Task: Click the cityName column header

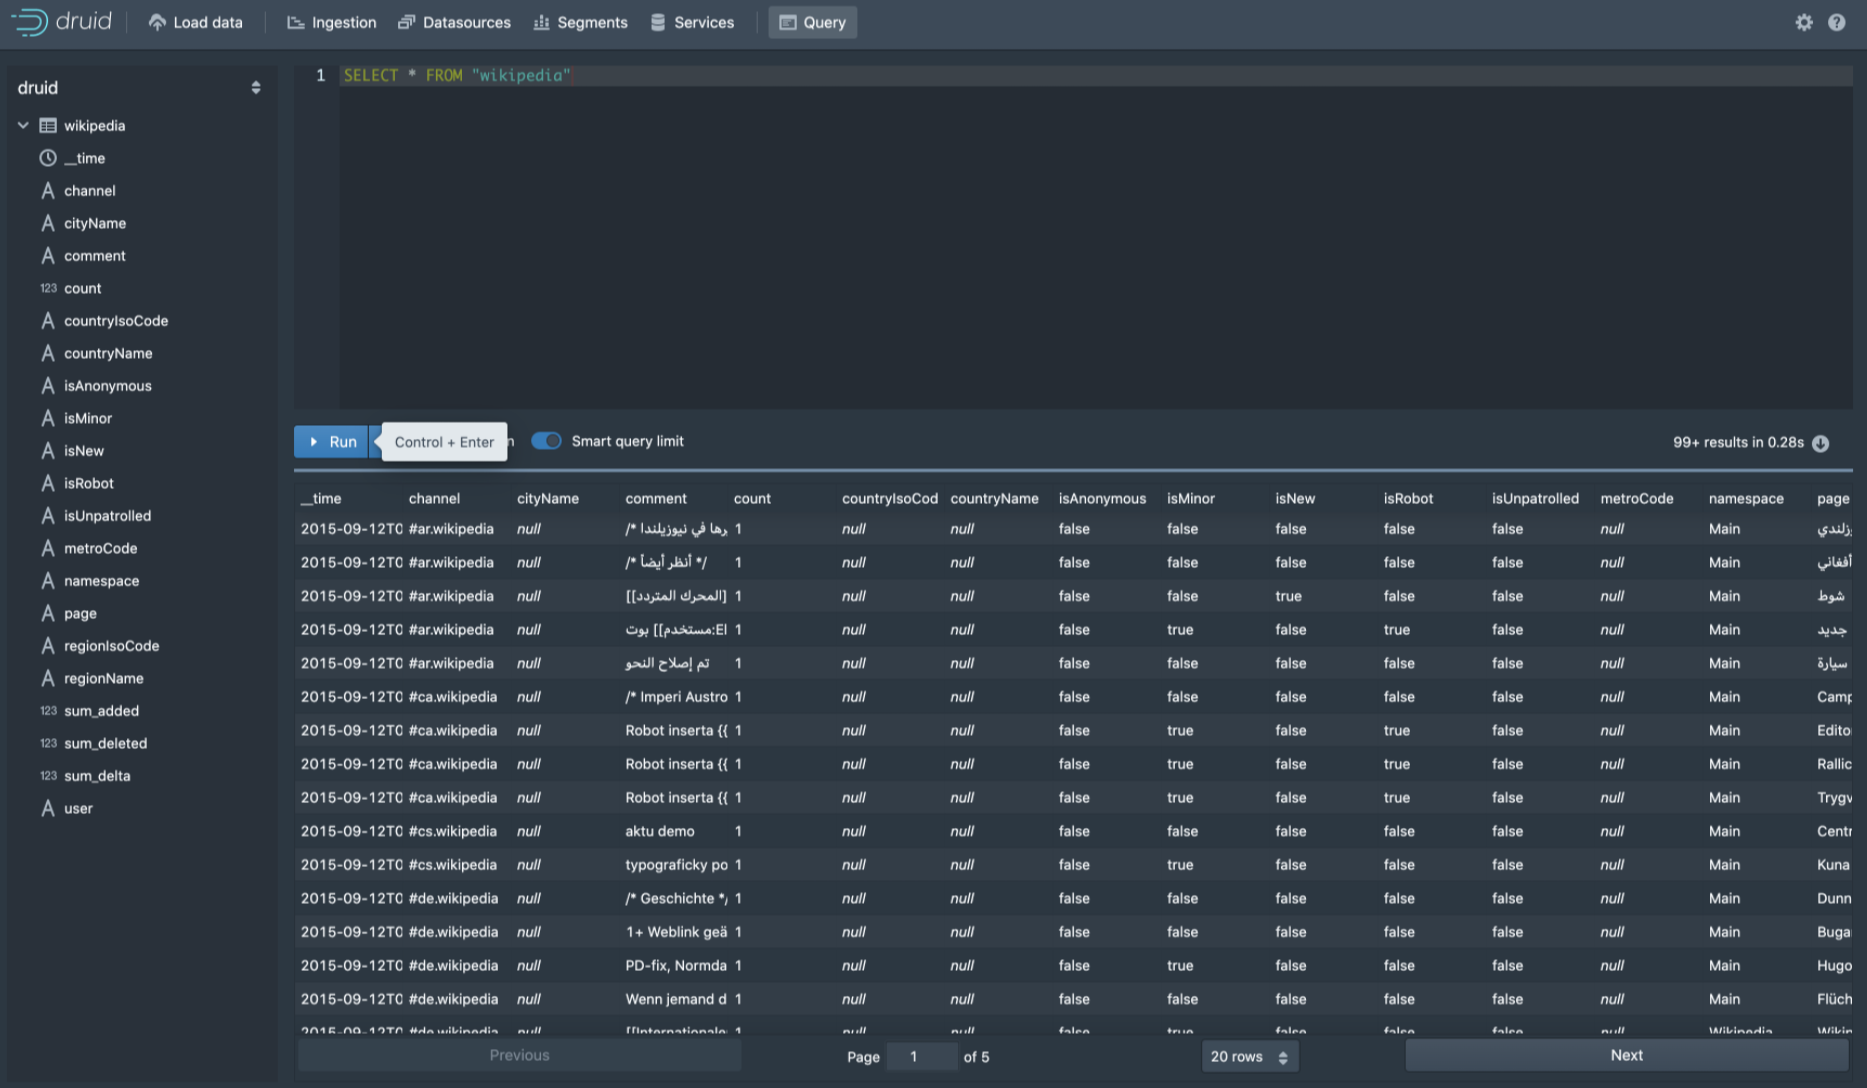Action: pyautogui.click(x=566, y=498)
